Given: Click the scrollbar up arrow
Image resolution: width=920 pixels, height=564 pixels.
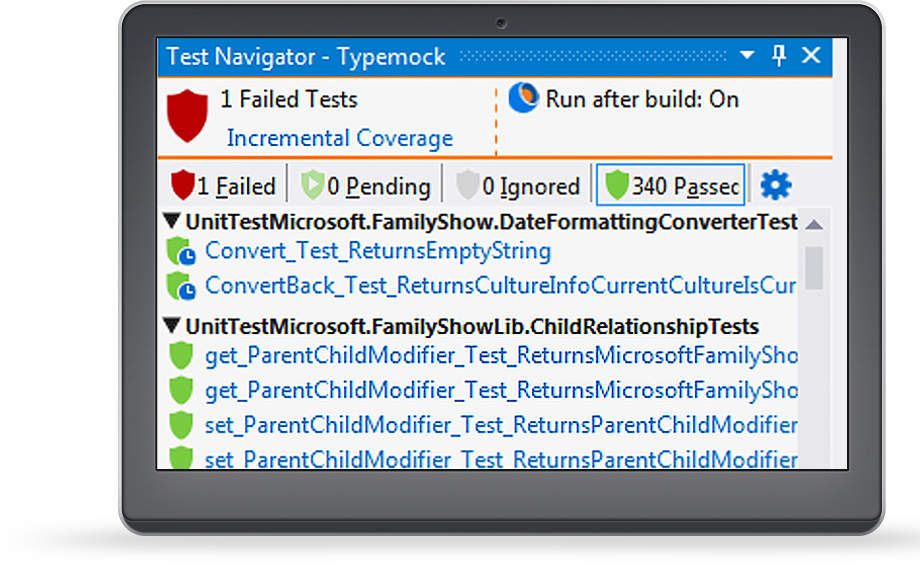Looking at the screenshot, I should 814,224.
